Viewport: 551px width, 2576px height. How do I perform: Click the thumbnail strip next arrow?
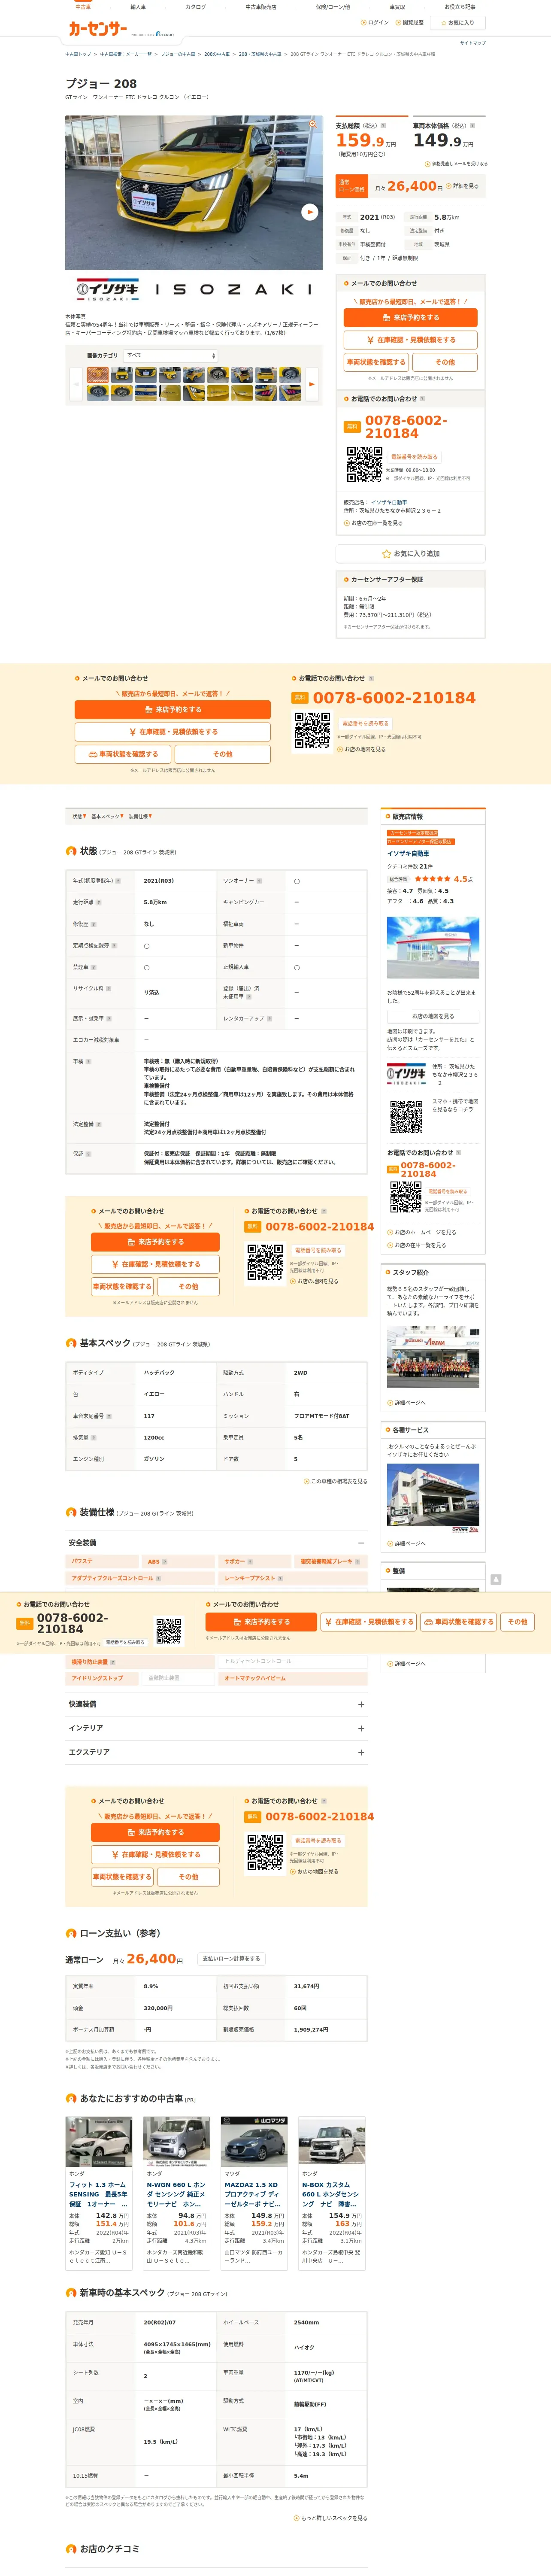[311, 383]
